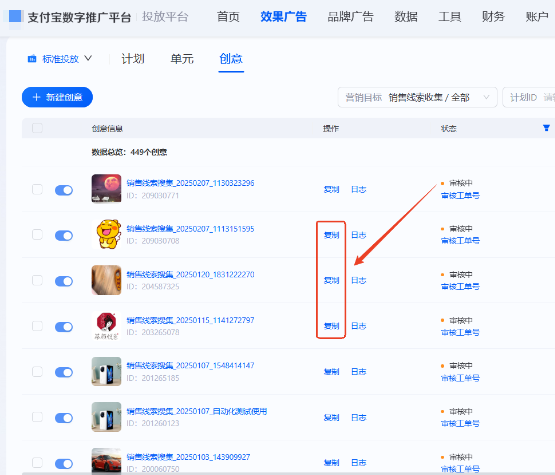Open 数据 in top navigation

click(x=406, y=17)
